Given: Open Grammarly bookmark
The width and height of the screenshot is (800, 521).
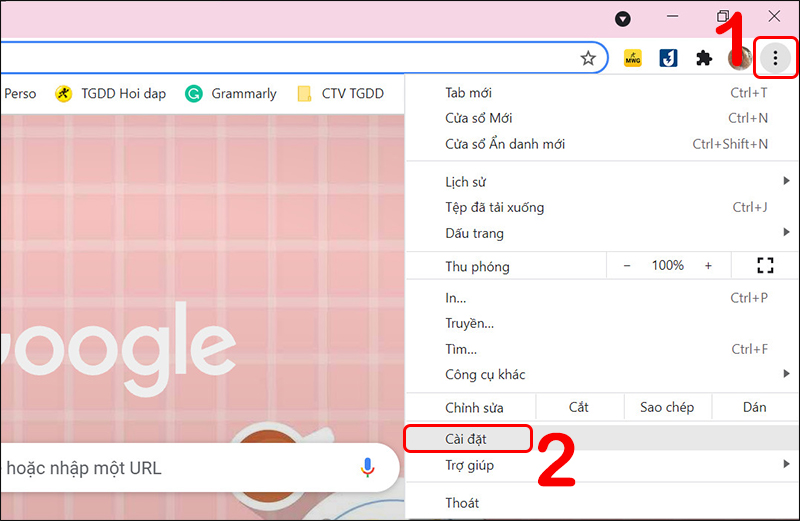Looking at the screenshot, I should coord(231,94).
